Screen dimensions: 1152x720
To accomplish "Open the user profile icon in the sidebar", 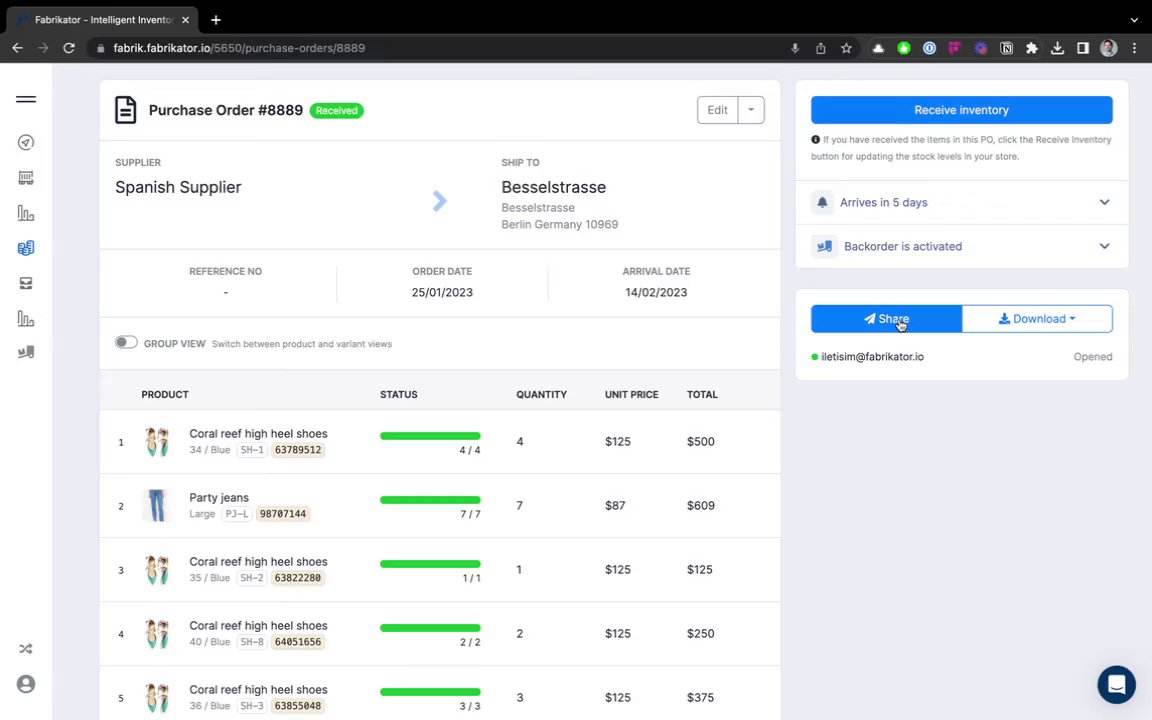I will coord(26,684).
